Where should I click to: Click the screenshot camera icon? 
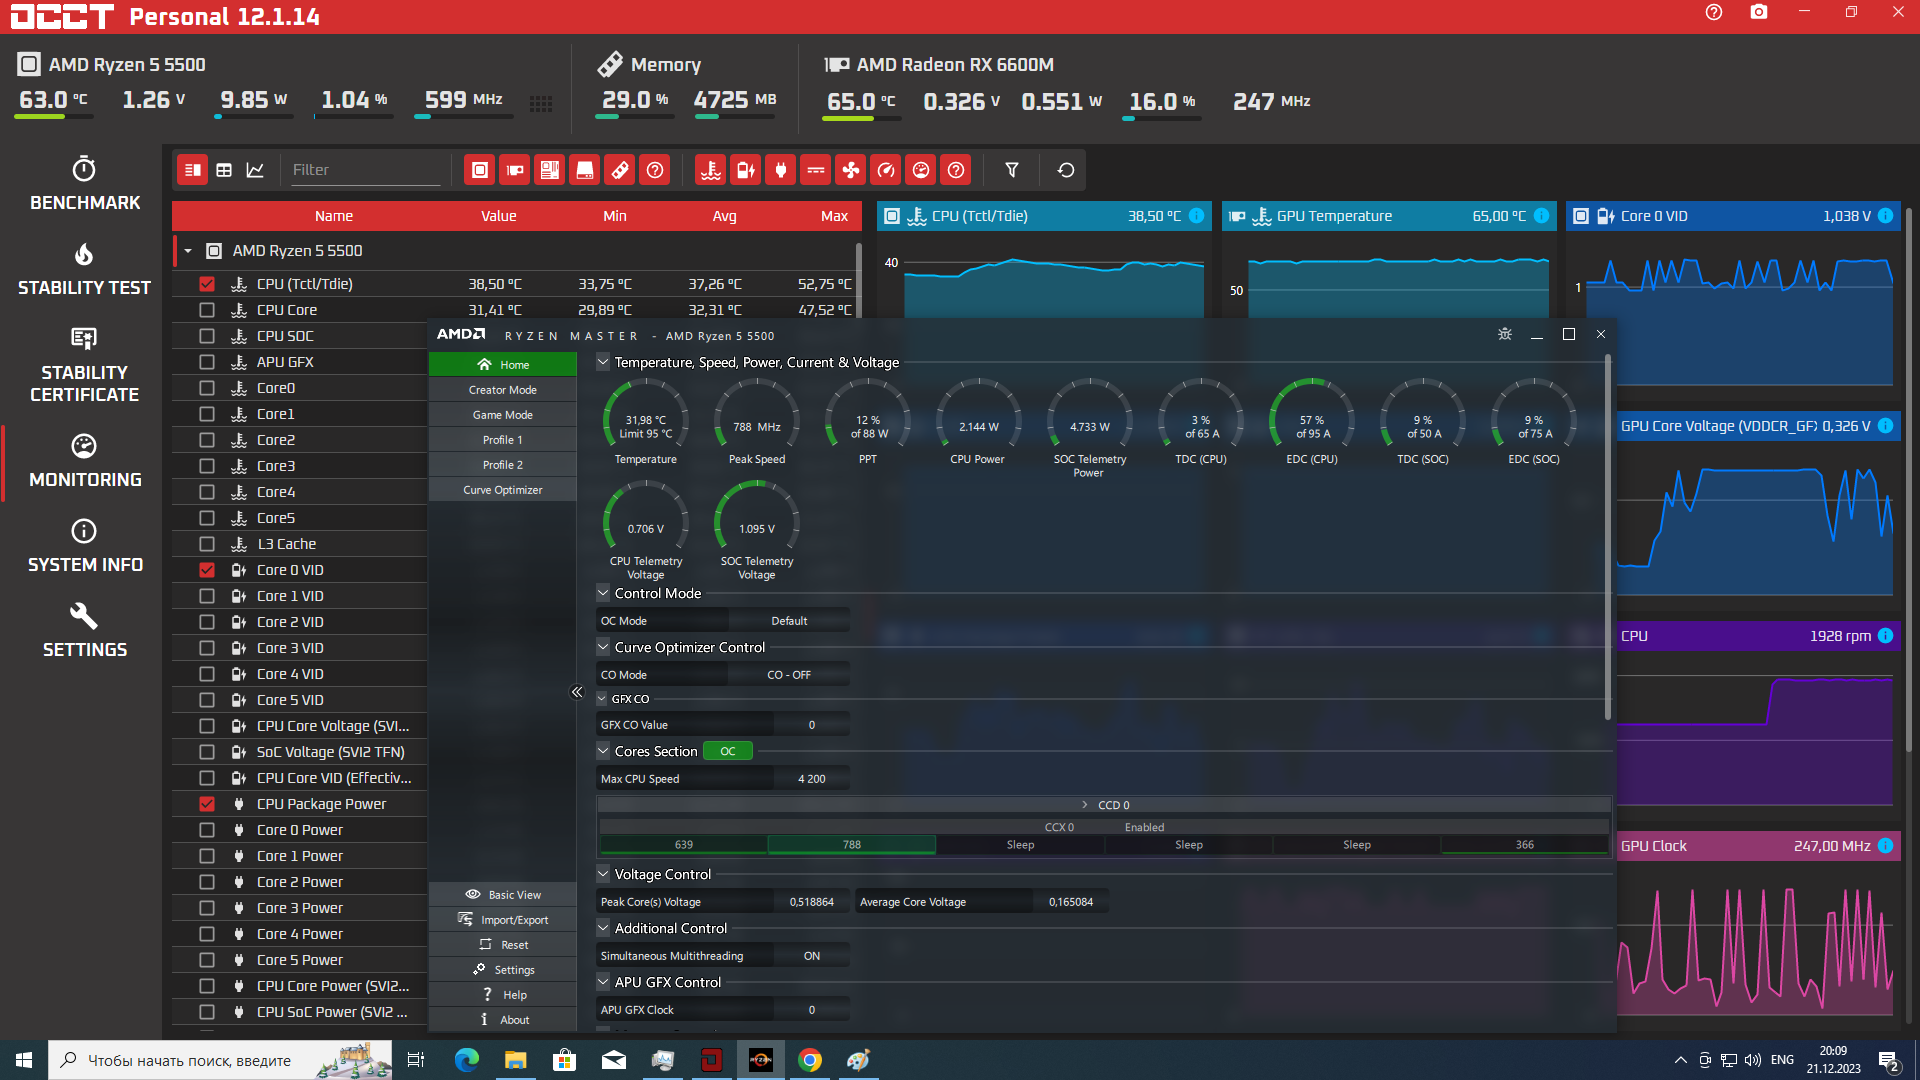click(x=1759, y=13)
